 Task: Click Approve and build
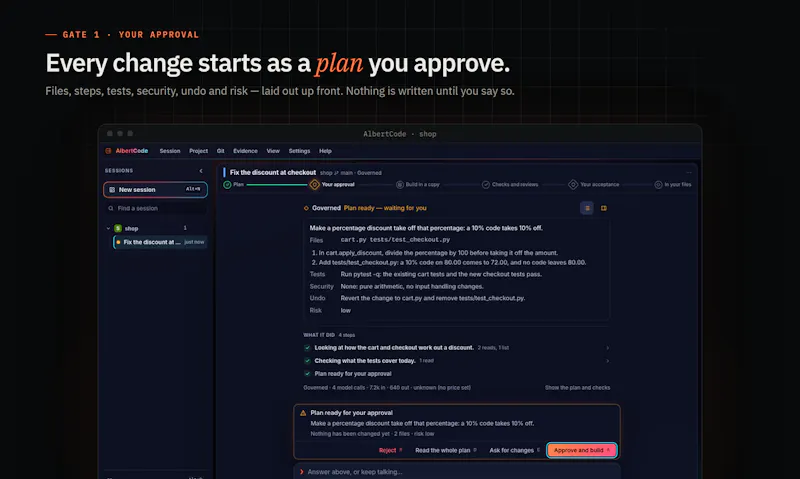(x=582, y=450)
